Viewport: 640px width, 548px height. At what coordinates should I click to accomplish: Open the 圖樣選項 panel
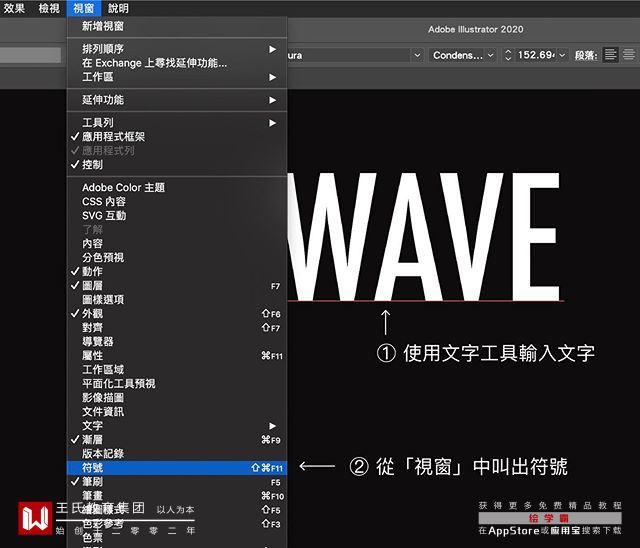[x=177, y=299]
